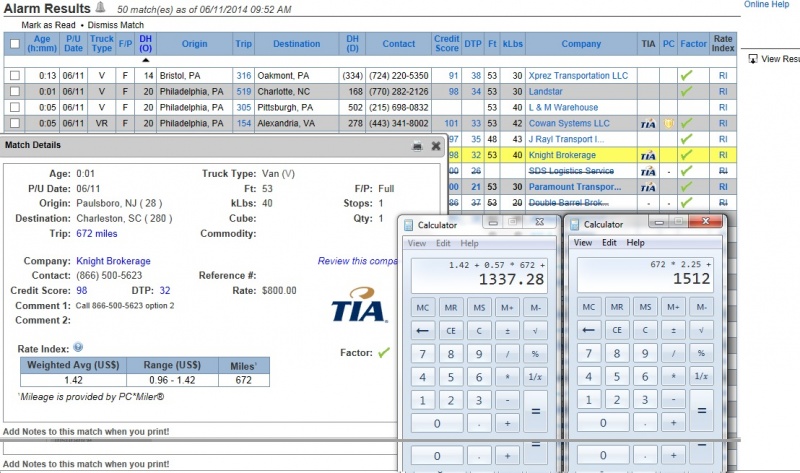Sort table by Age column header
The height and width of the screenshot is (473, 800).
(x=42, y=43)
